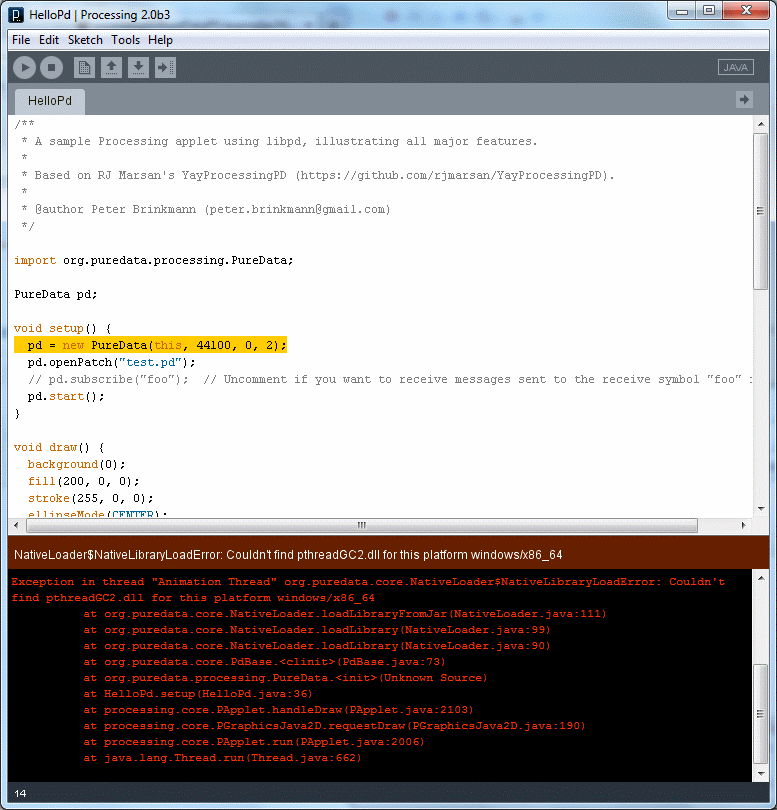Click the '@author Peter Brinkmann' comment line

(206, 209)
